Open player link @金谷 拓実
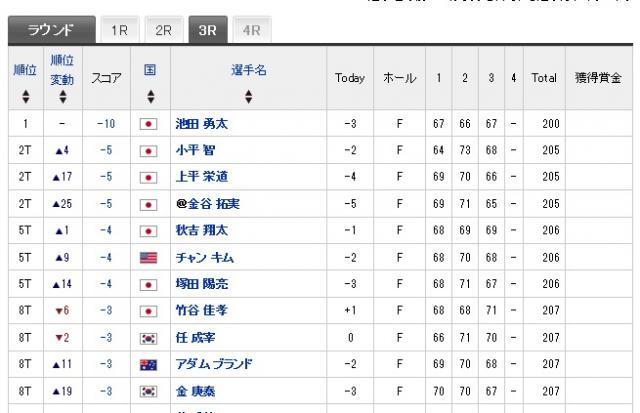This screenshot has height=413, width=640. (x=208, y=204)
